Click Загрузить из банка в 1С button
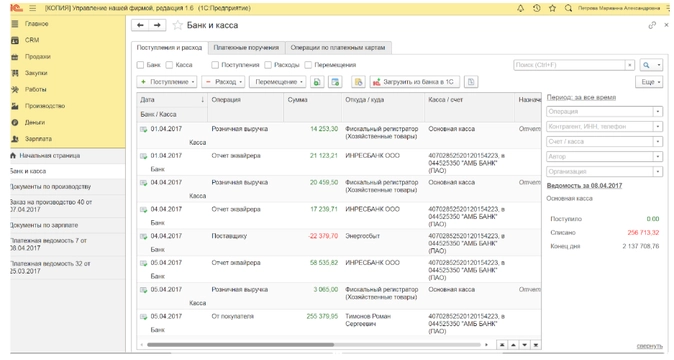Screen dimensions: 674x360 [x=414, y=82]
